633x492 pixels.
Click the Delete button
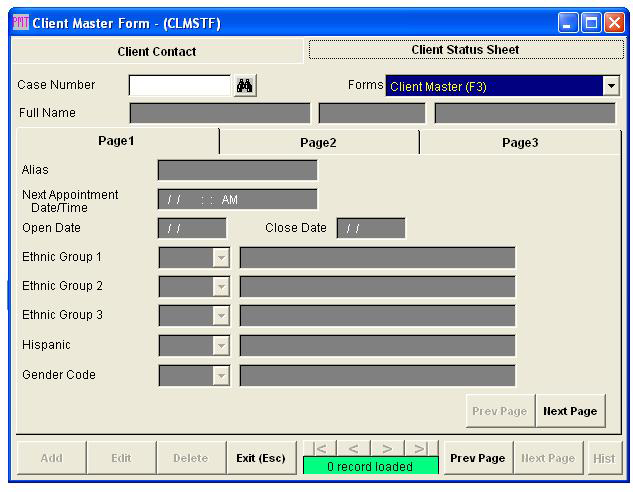(191, 458)
